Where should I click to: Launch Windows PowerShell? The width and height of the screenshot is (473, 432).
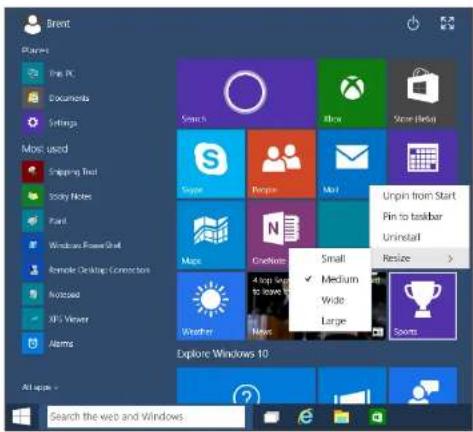coord(72,245)
